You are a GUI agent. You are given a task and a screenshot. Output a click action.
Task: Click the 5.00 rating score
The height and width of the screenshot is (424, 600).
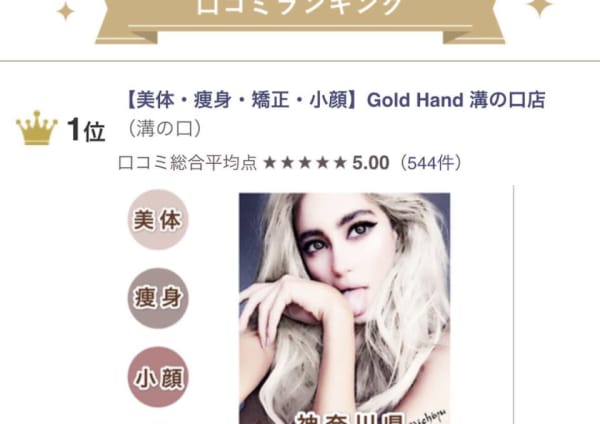click(370, 163)
